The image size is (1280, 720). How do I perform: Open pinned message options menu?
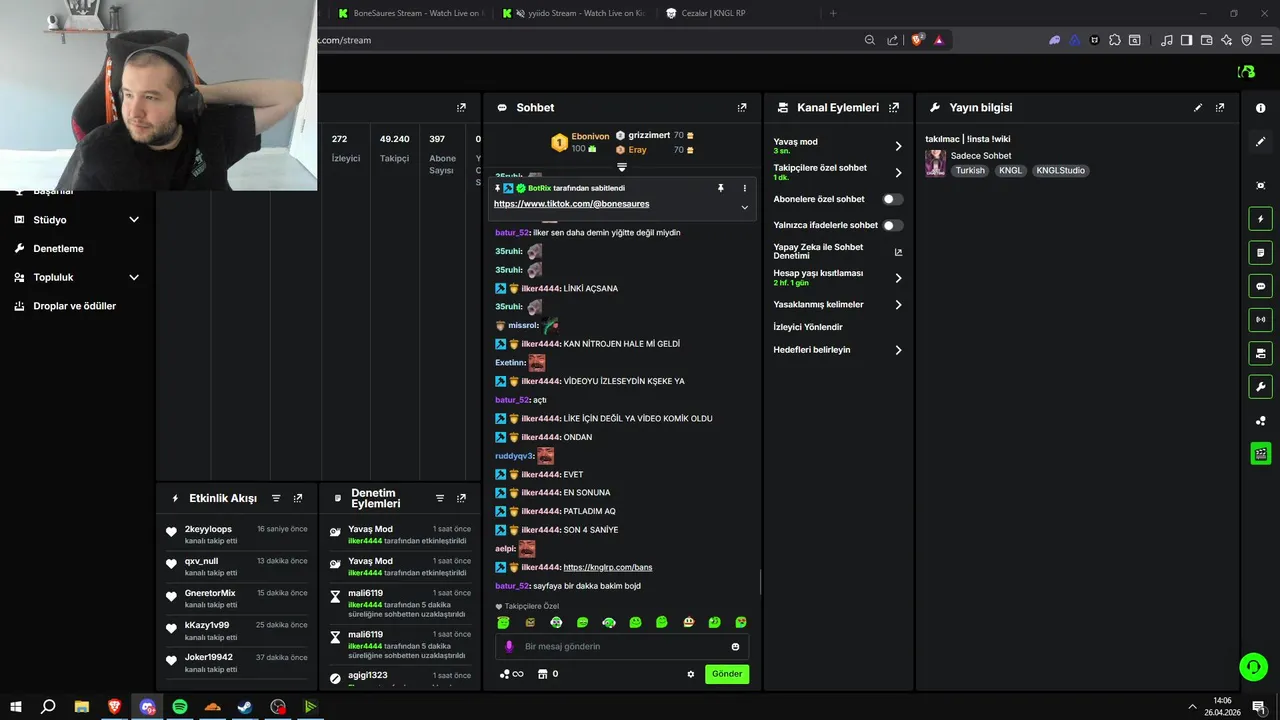point(744,188)
